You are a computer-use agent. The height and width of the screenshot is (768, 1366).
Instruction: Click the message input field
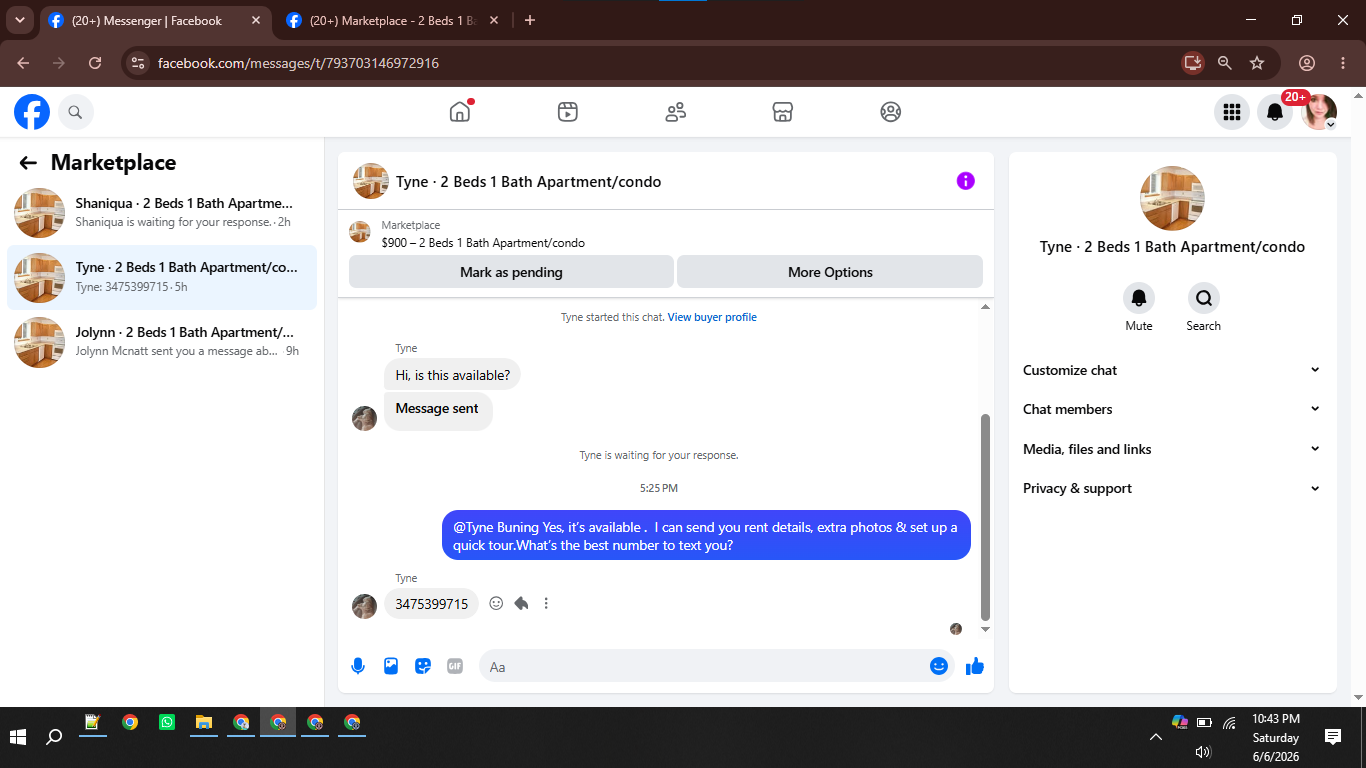point(704,666)
